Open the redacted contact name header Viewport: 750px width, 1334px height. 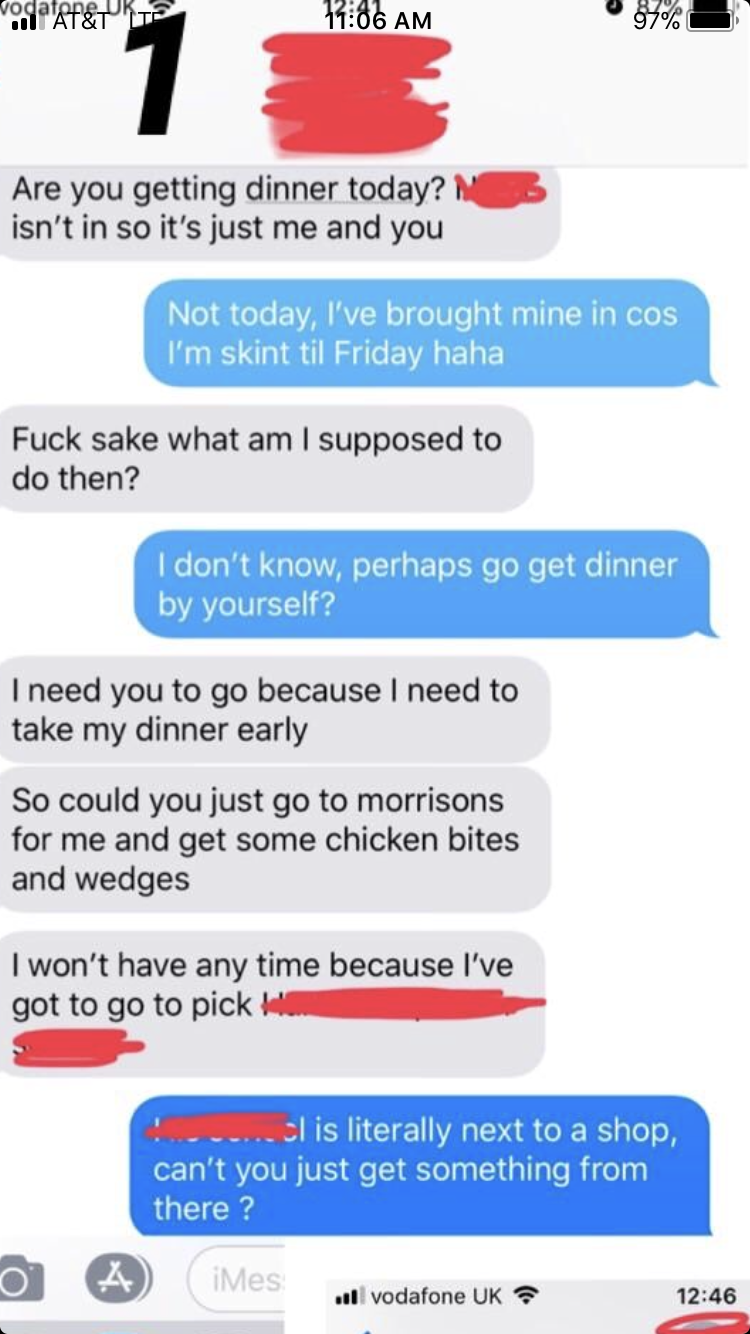click(355, 92)
